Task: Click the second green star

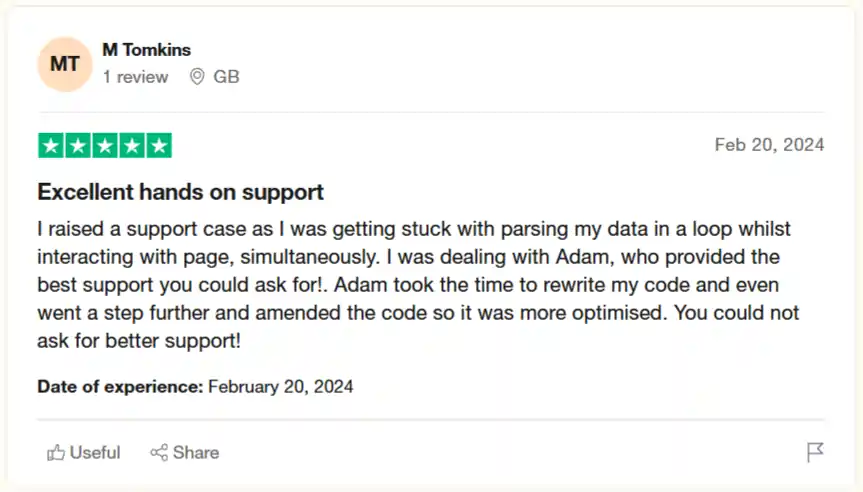Action: 78,146
